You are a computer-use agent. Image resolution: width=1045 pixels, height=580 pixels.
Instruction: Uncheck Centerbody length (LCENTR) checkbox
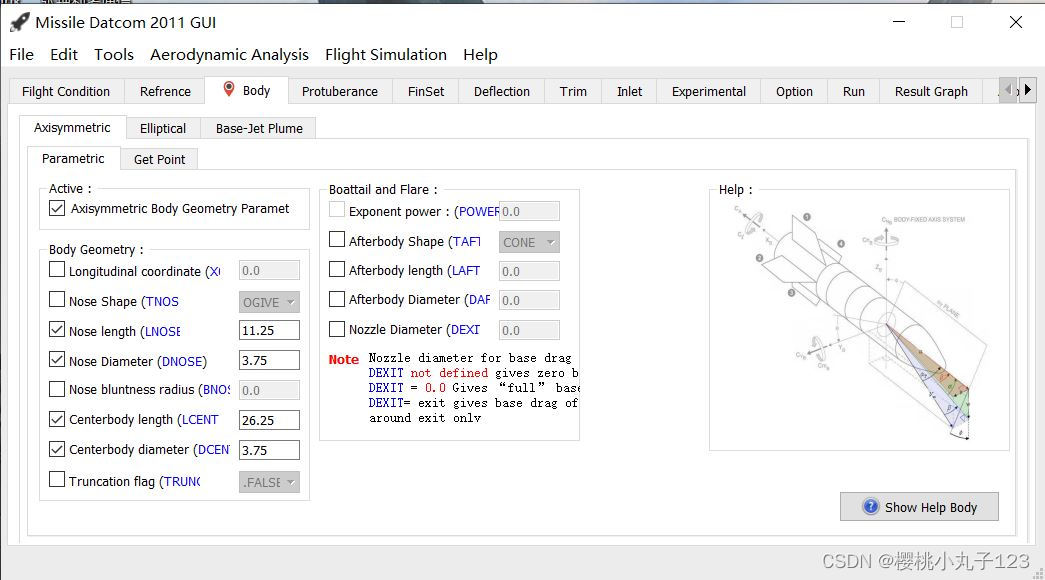[x=57, y=419]
